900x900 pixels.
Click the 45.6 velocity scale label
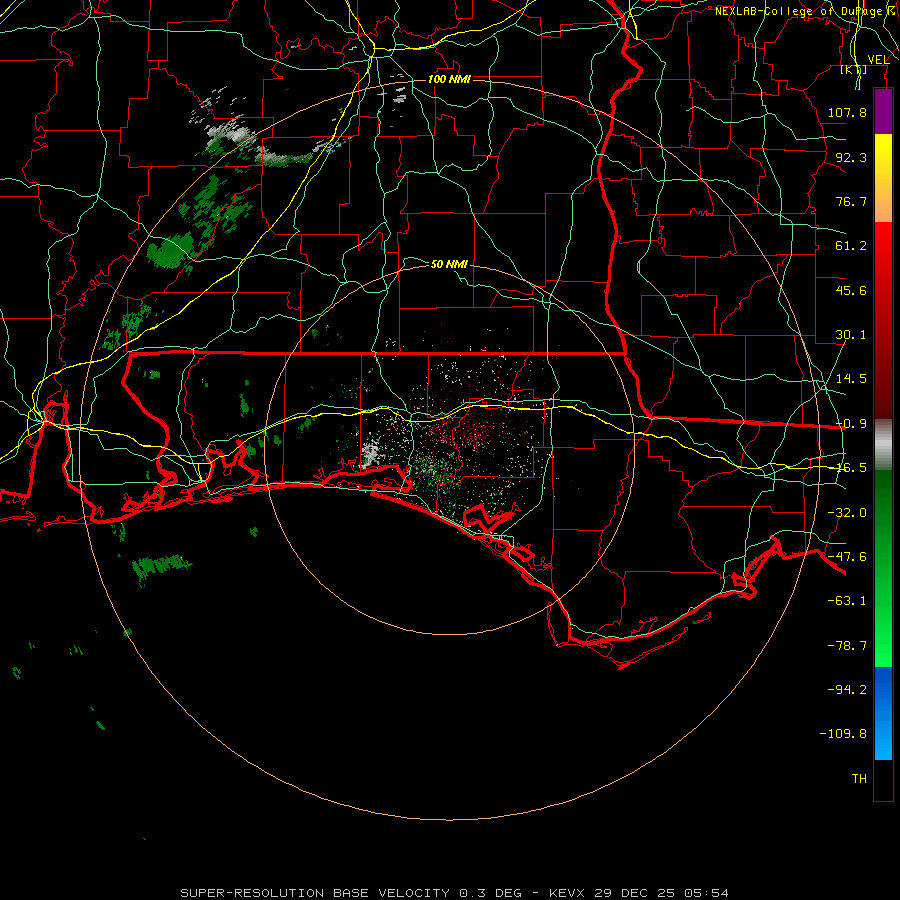pyautogui.click(x=851, y=290)
